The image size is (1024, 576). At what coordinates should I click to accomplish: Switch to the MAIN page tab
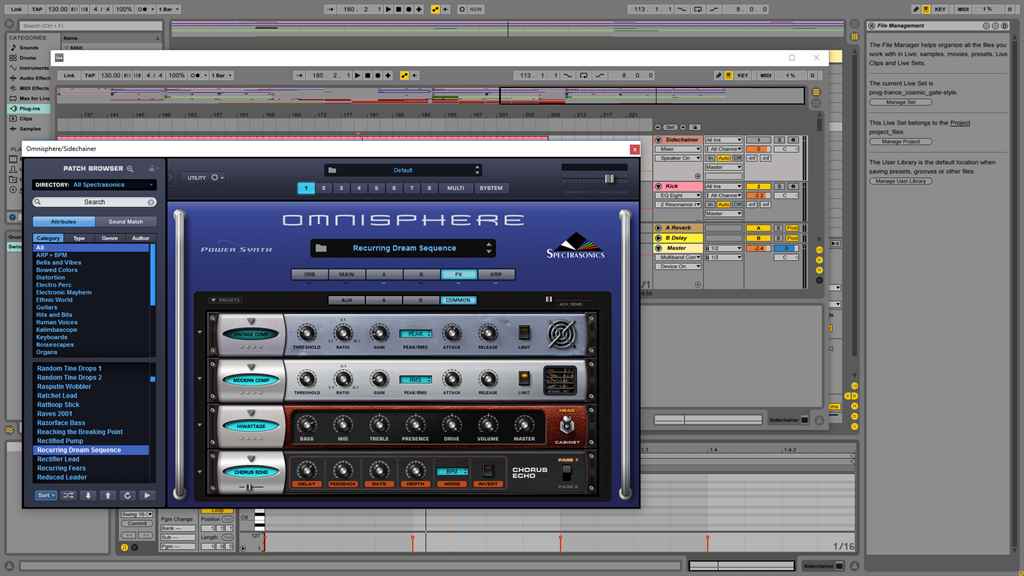click(x=347, y=275)
